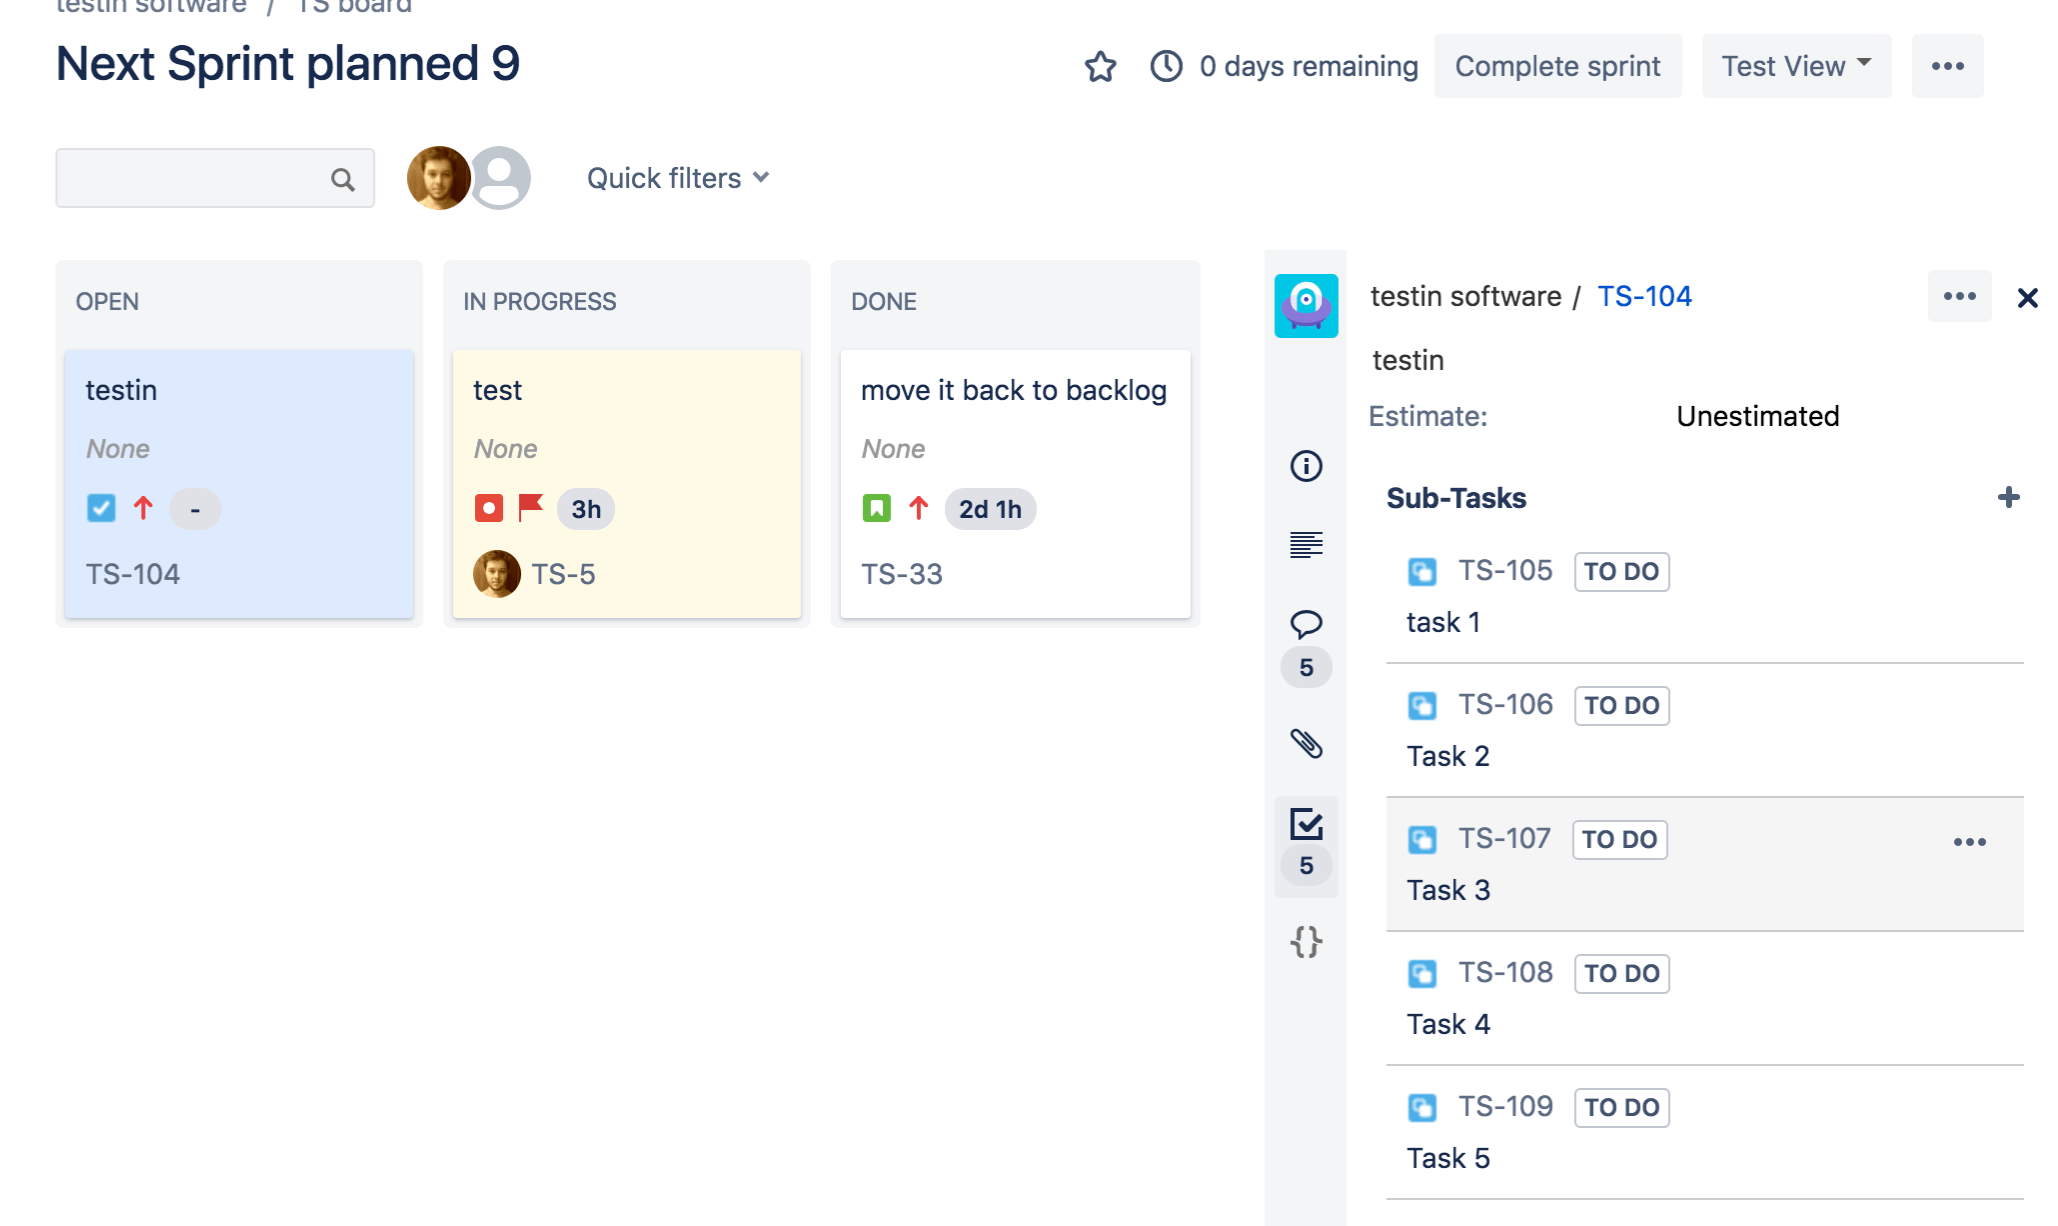The height and width of the screenshot is (1226, 2058).
Task: Open the TS-104 breadcrumb link
Action: pos(1645,296)
